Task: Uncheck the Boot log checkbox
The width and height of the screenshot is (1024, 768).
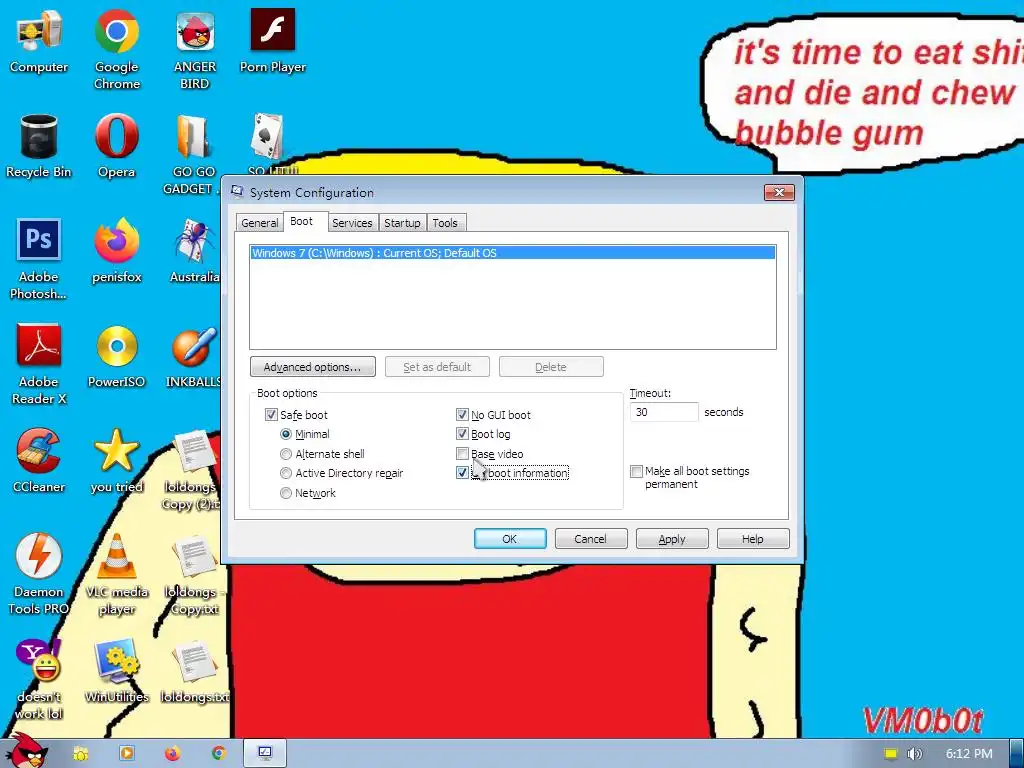Action: coord(462,434)
